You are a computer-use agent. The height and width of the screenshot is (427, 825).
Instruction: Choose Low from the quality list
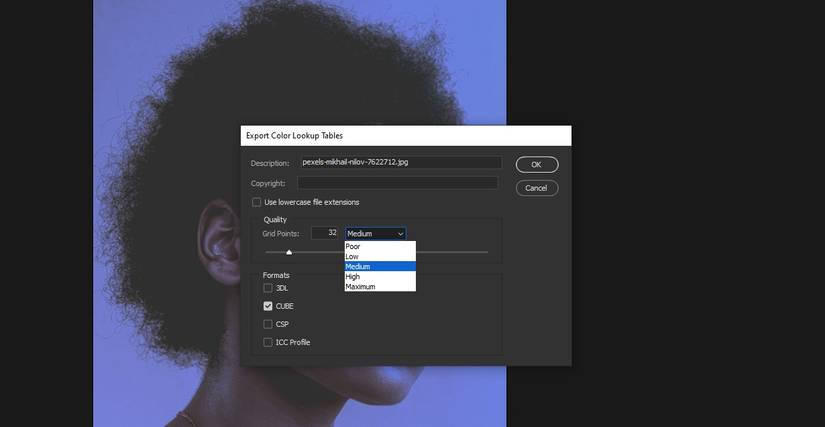pos(380,257)
